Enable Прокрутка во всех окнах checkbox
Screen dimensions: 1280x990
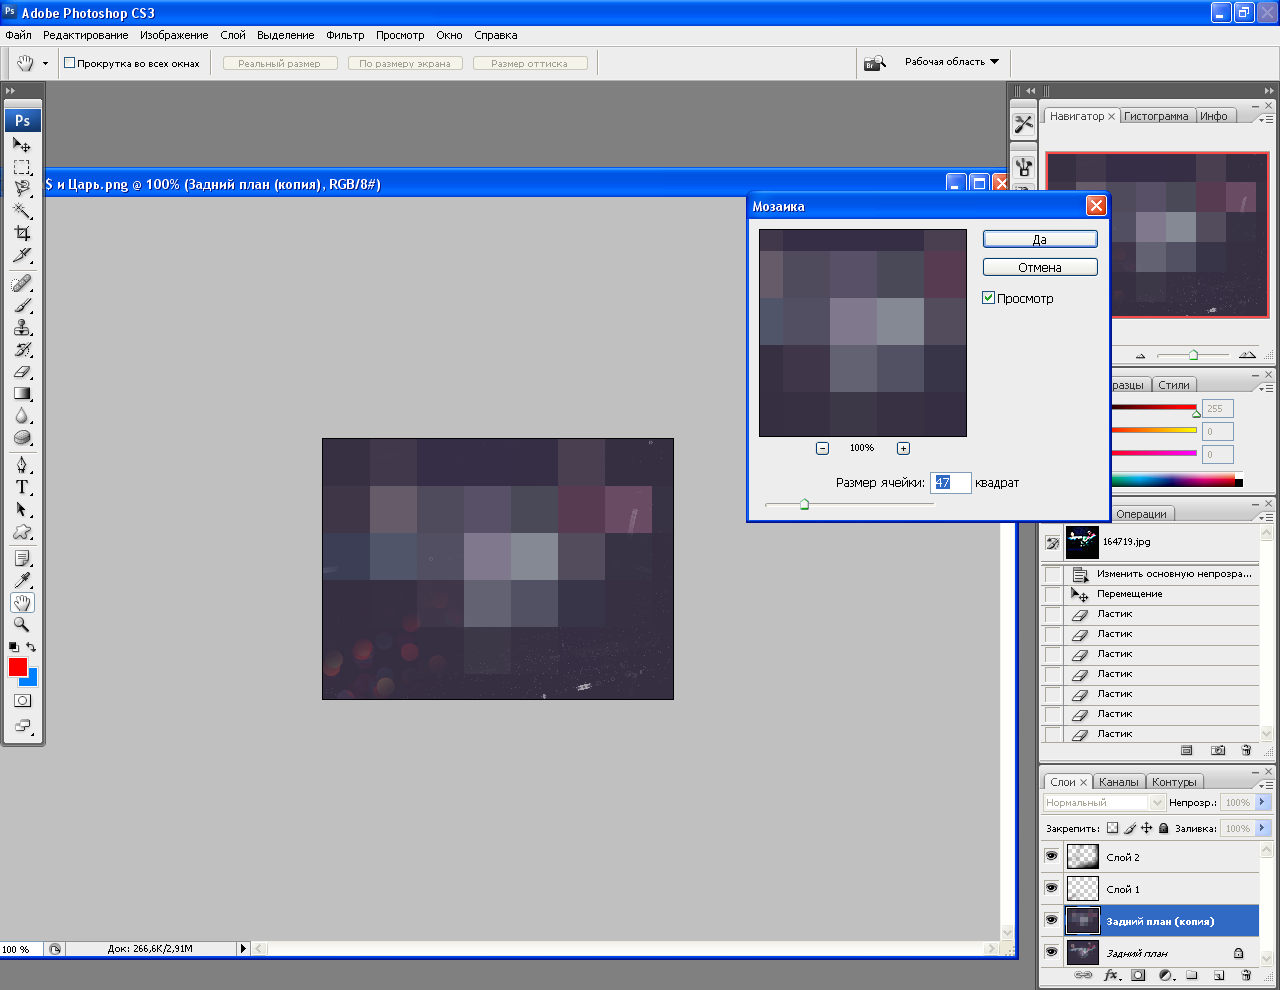[70, 63]
